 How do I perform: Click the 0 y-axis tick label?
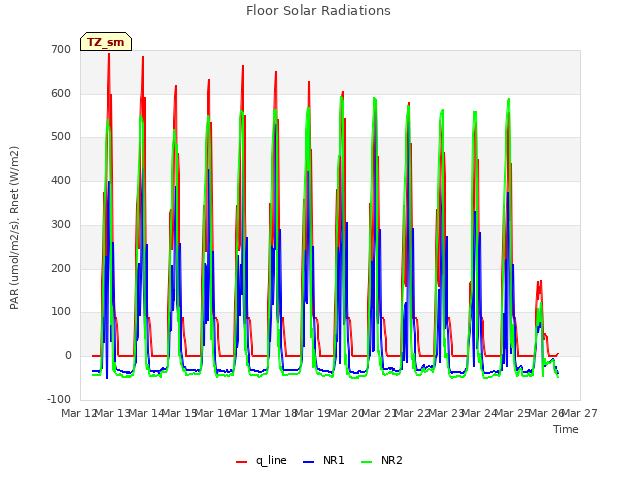68,356
